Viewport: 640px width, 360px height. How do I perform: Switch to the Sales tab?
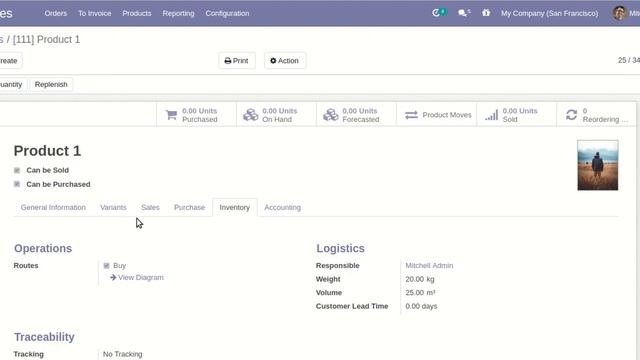pos(150,207)
